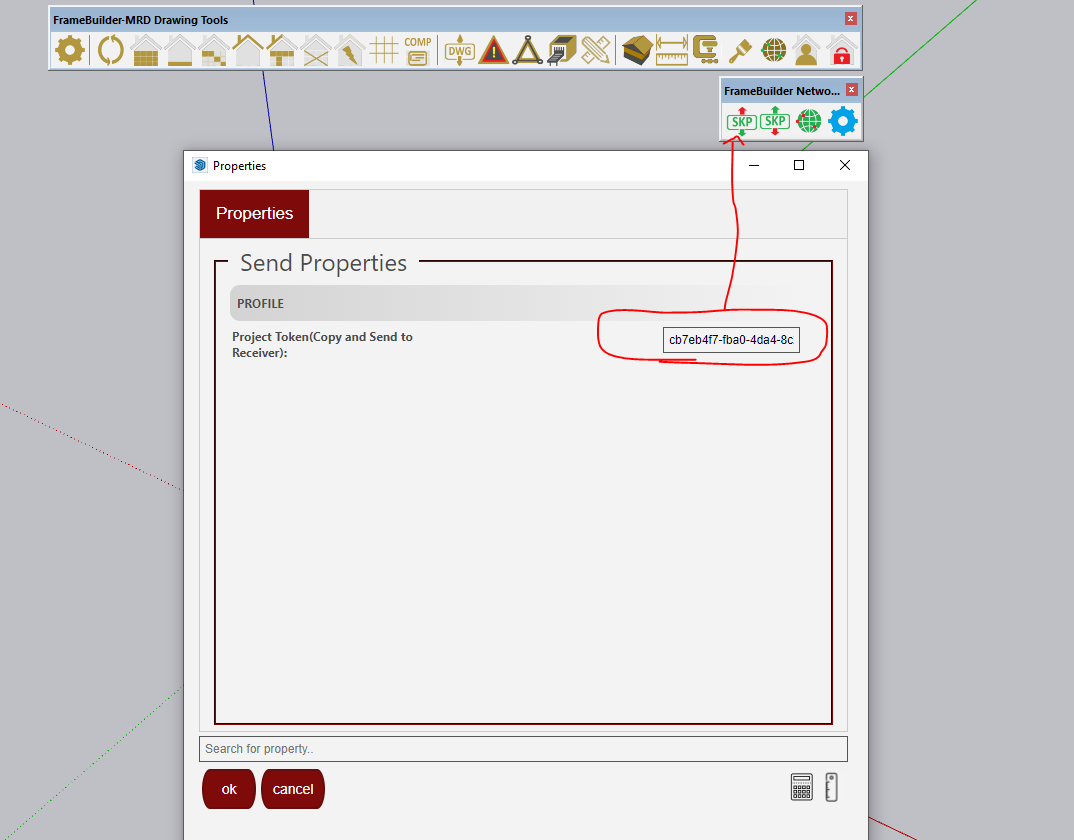Focus the Search for property field
Viewport: 1074px width, 840px height.
[523, 749]
